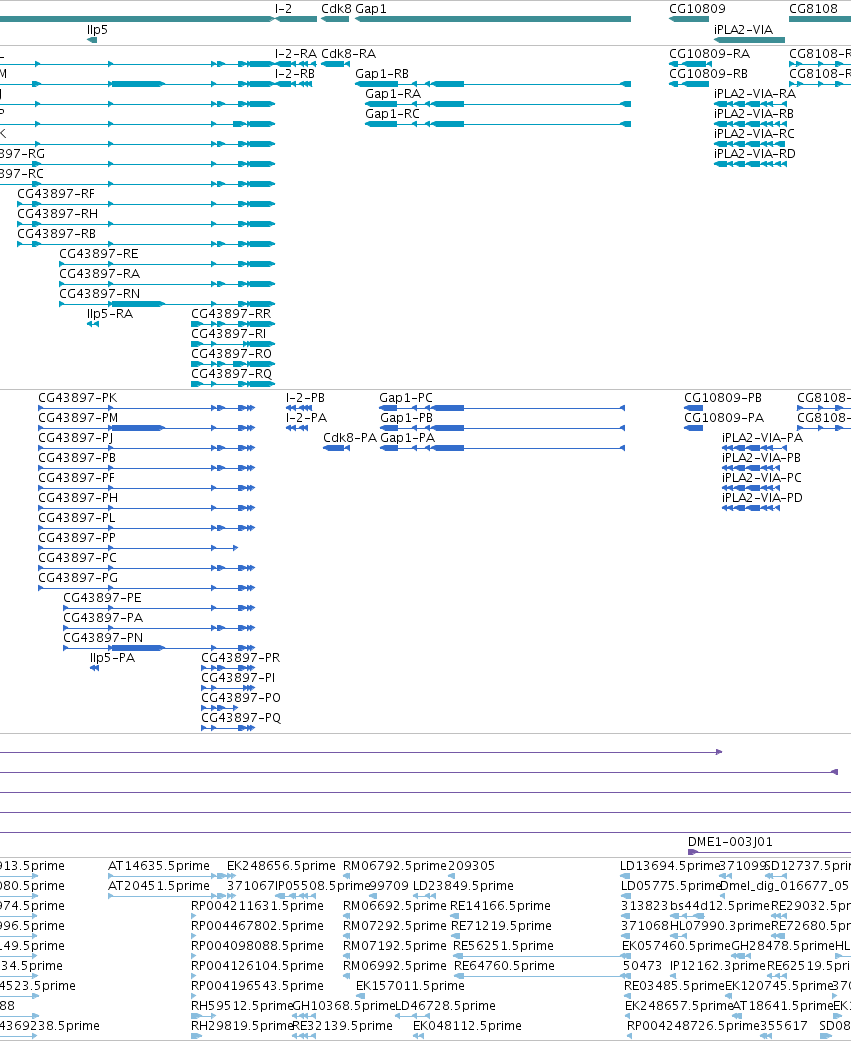Open the Gap1-RB transcript label

(x=382, y=74)
